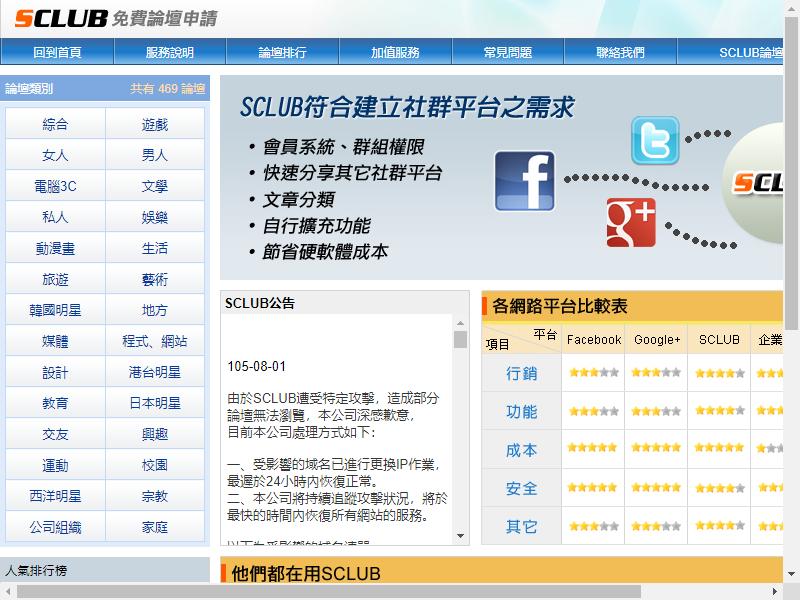The height and width of the screenshot is (600, 800).
Task: Open 常見問題 navigation item
Action: coord(508,52)
